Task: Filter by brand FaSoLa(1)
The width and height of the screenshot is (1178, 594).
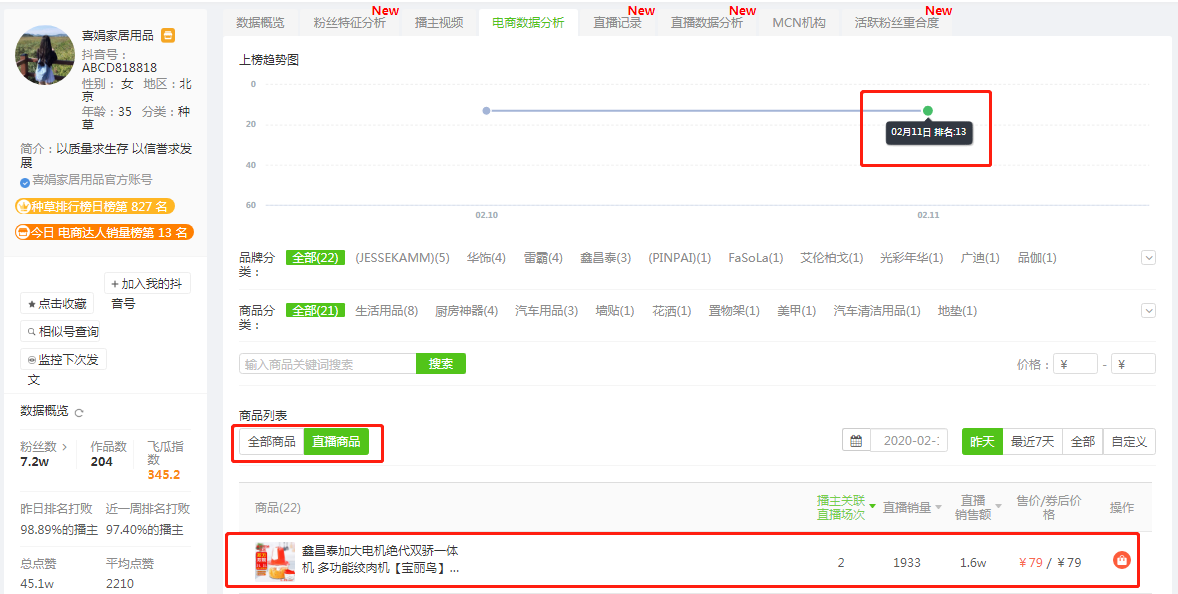Action: click(756, 258)
